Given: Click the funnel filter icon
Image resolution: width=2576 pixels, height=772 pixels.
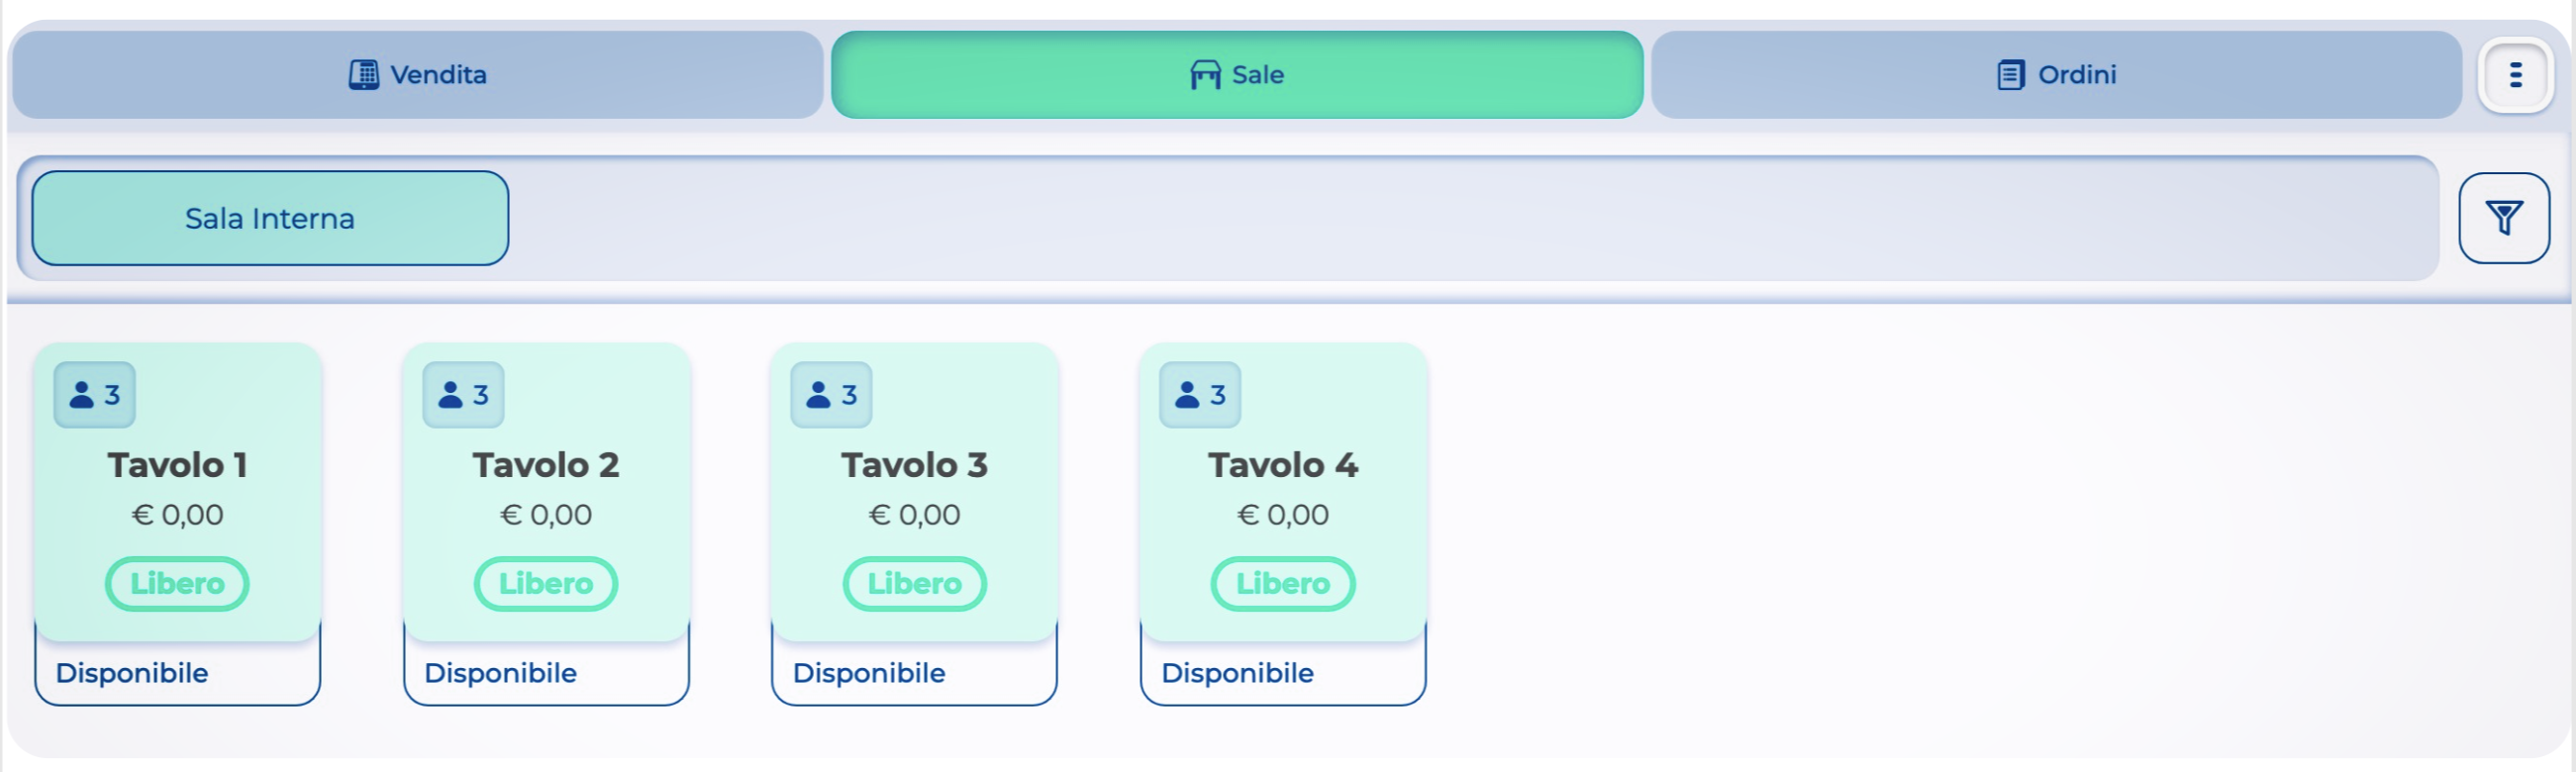Looking at the screenshot, I should [x=2503, y=218].
